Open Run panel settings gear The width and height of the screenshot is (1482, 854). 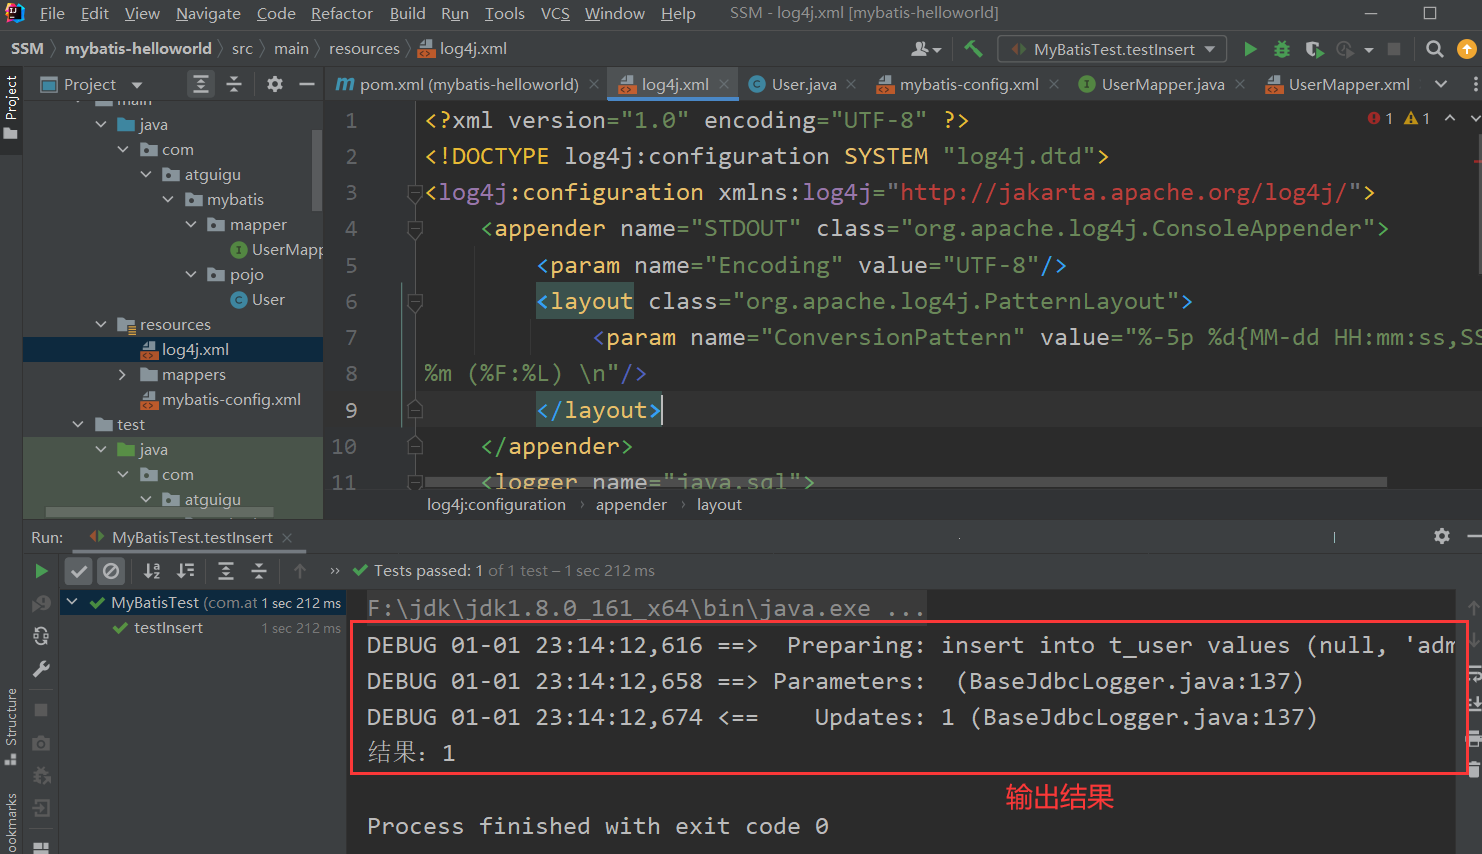(1442, 536)
